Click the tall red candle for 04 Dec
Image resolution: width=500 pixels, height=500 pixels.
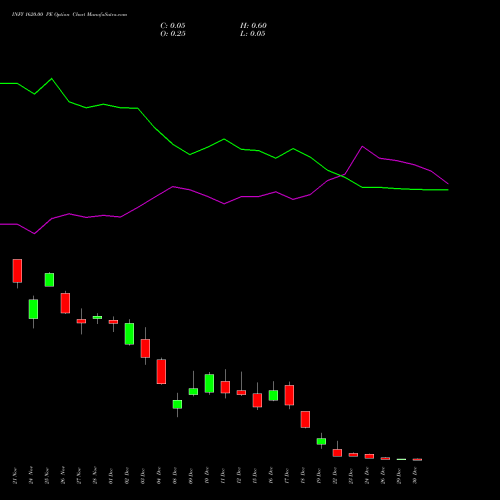coord(161,371)
